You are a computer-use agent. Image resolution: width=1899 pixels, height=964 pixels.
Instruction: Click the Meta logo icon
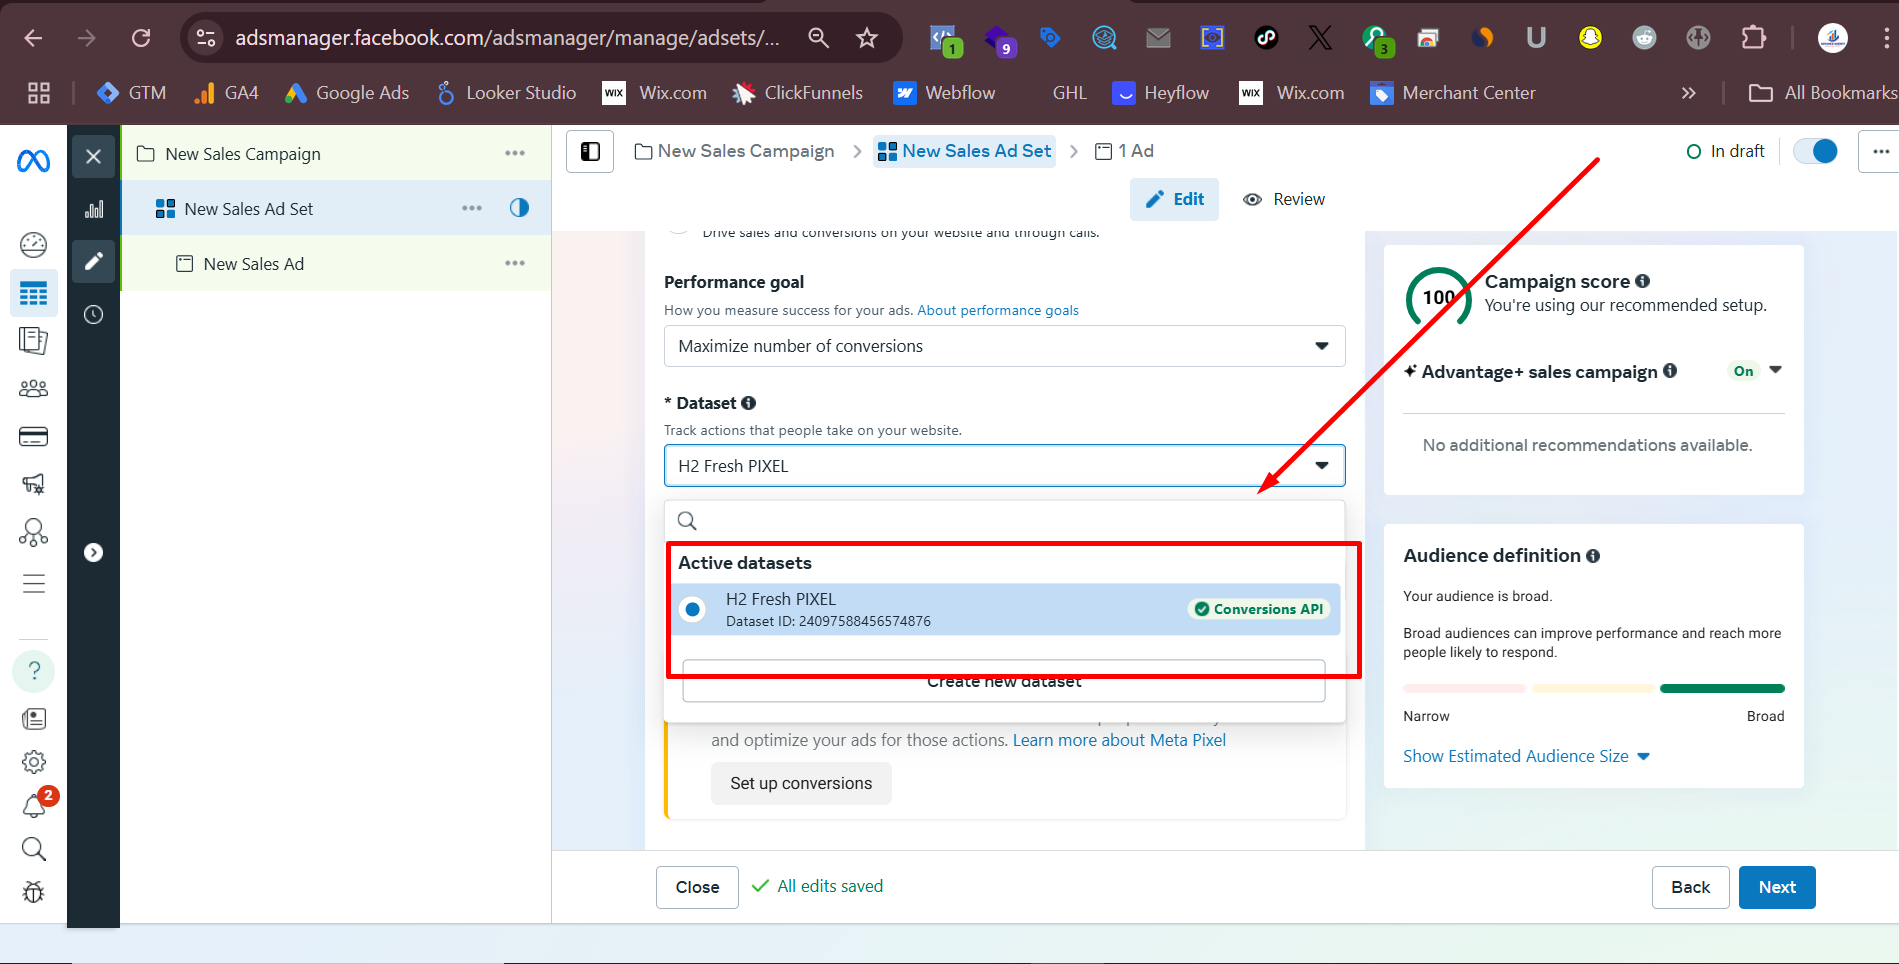33,160
